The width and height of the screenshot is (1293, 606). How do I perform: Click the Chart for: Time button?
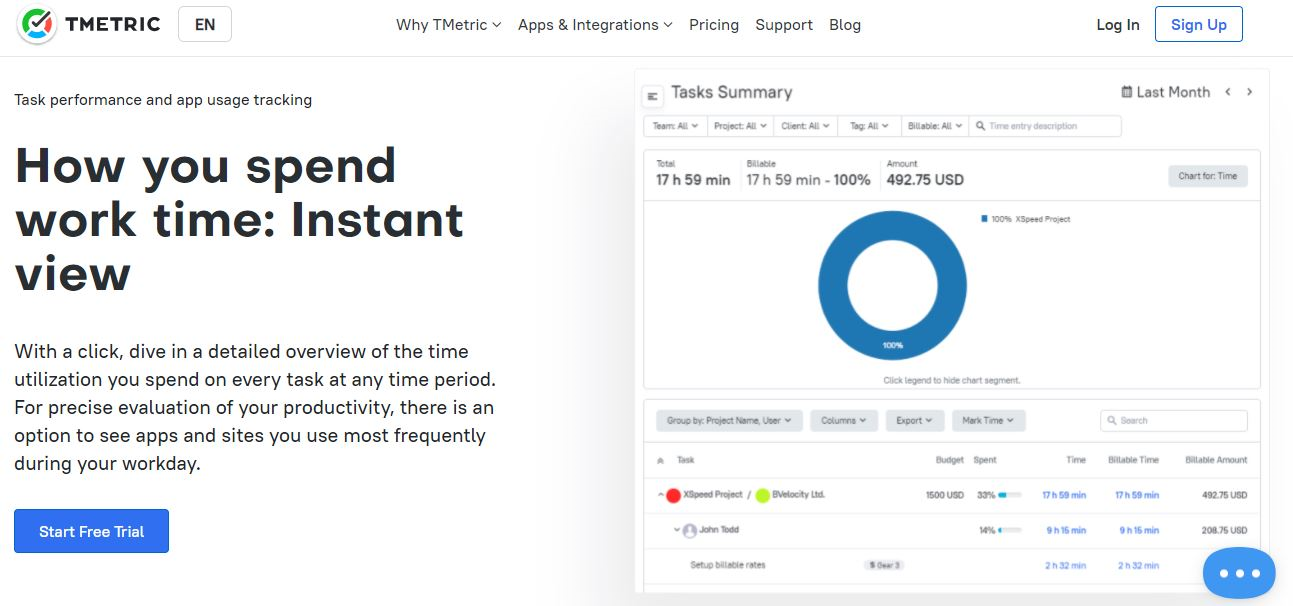tap(1207, 176)
